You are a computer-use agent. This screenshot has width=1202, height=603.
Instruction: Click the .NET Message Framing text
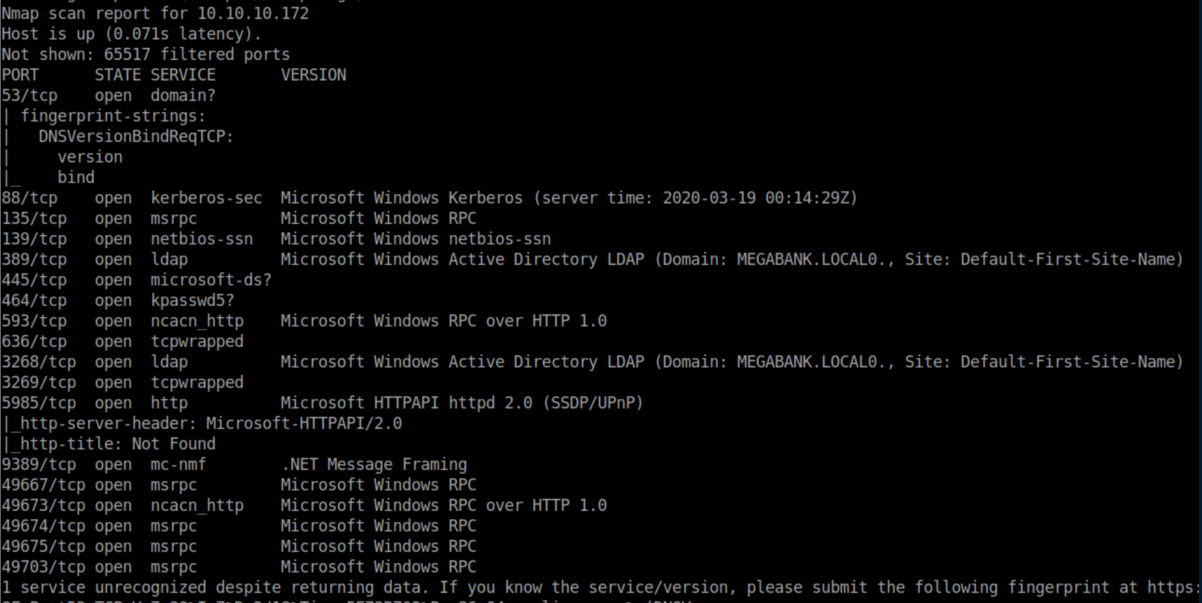click(373, 464)
